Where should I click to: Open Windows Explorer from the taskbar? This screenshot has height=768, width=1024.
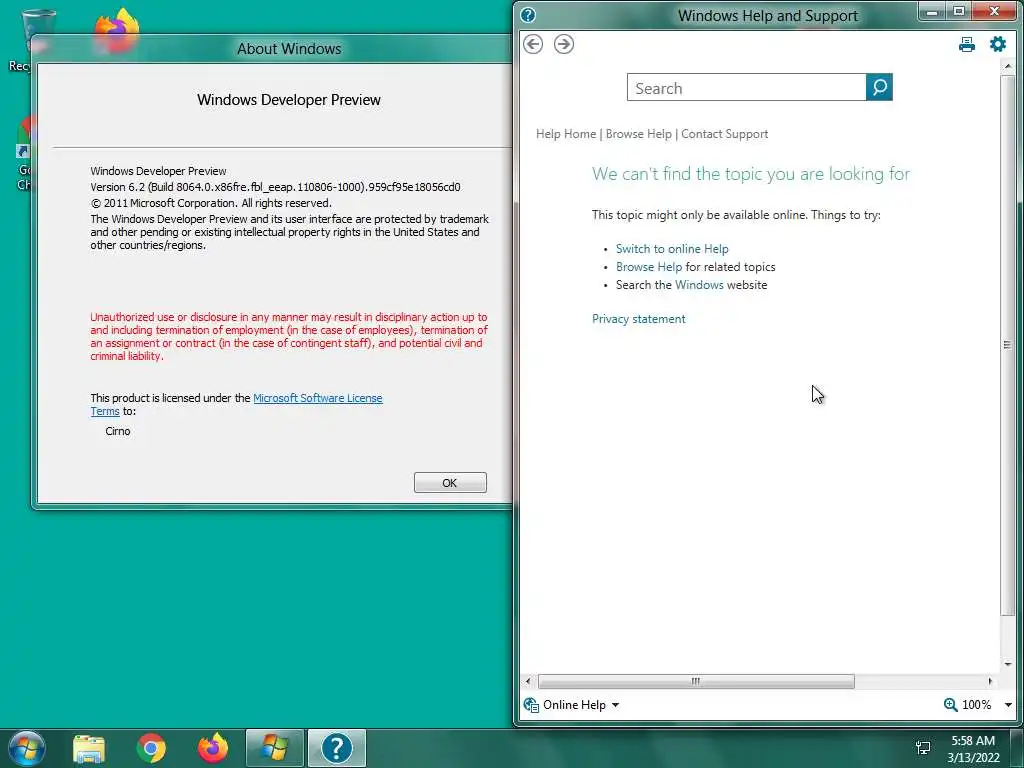click(x=89, y=748)
